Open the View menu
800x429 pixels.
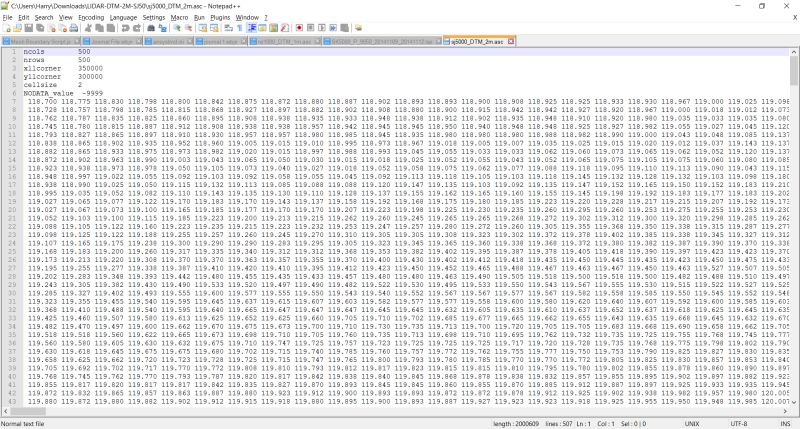pos(65,17)
